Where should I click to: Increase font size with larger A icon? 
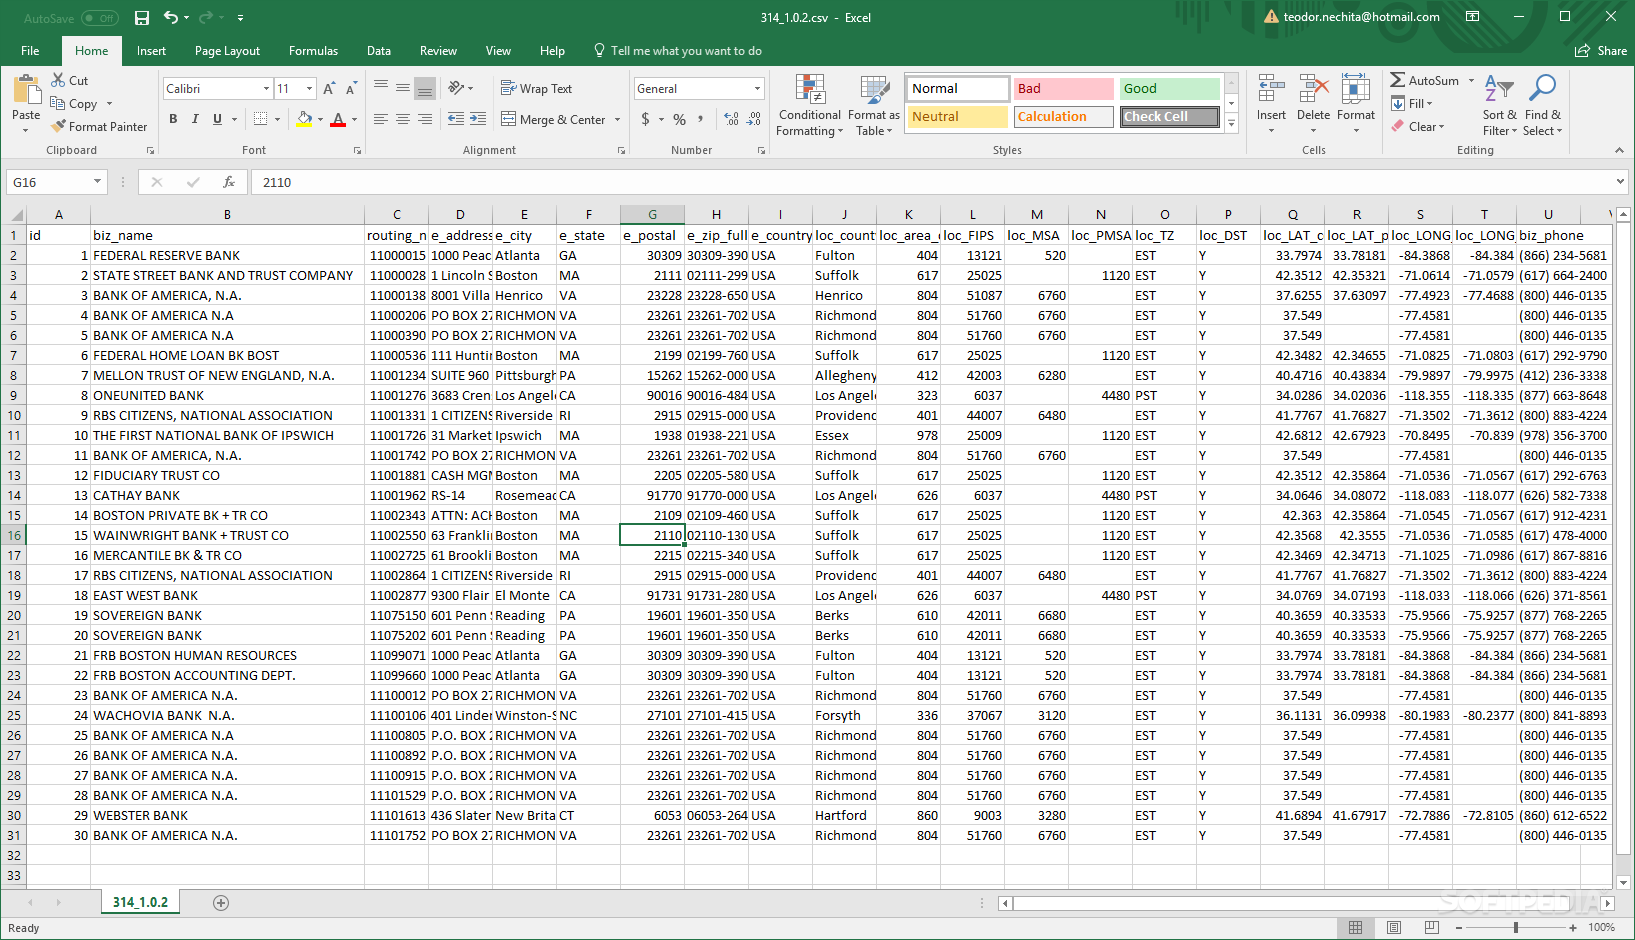pyautogui.click(x=329, y=89)
